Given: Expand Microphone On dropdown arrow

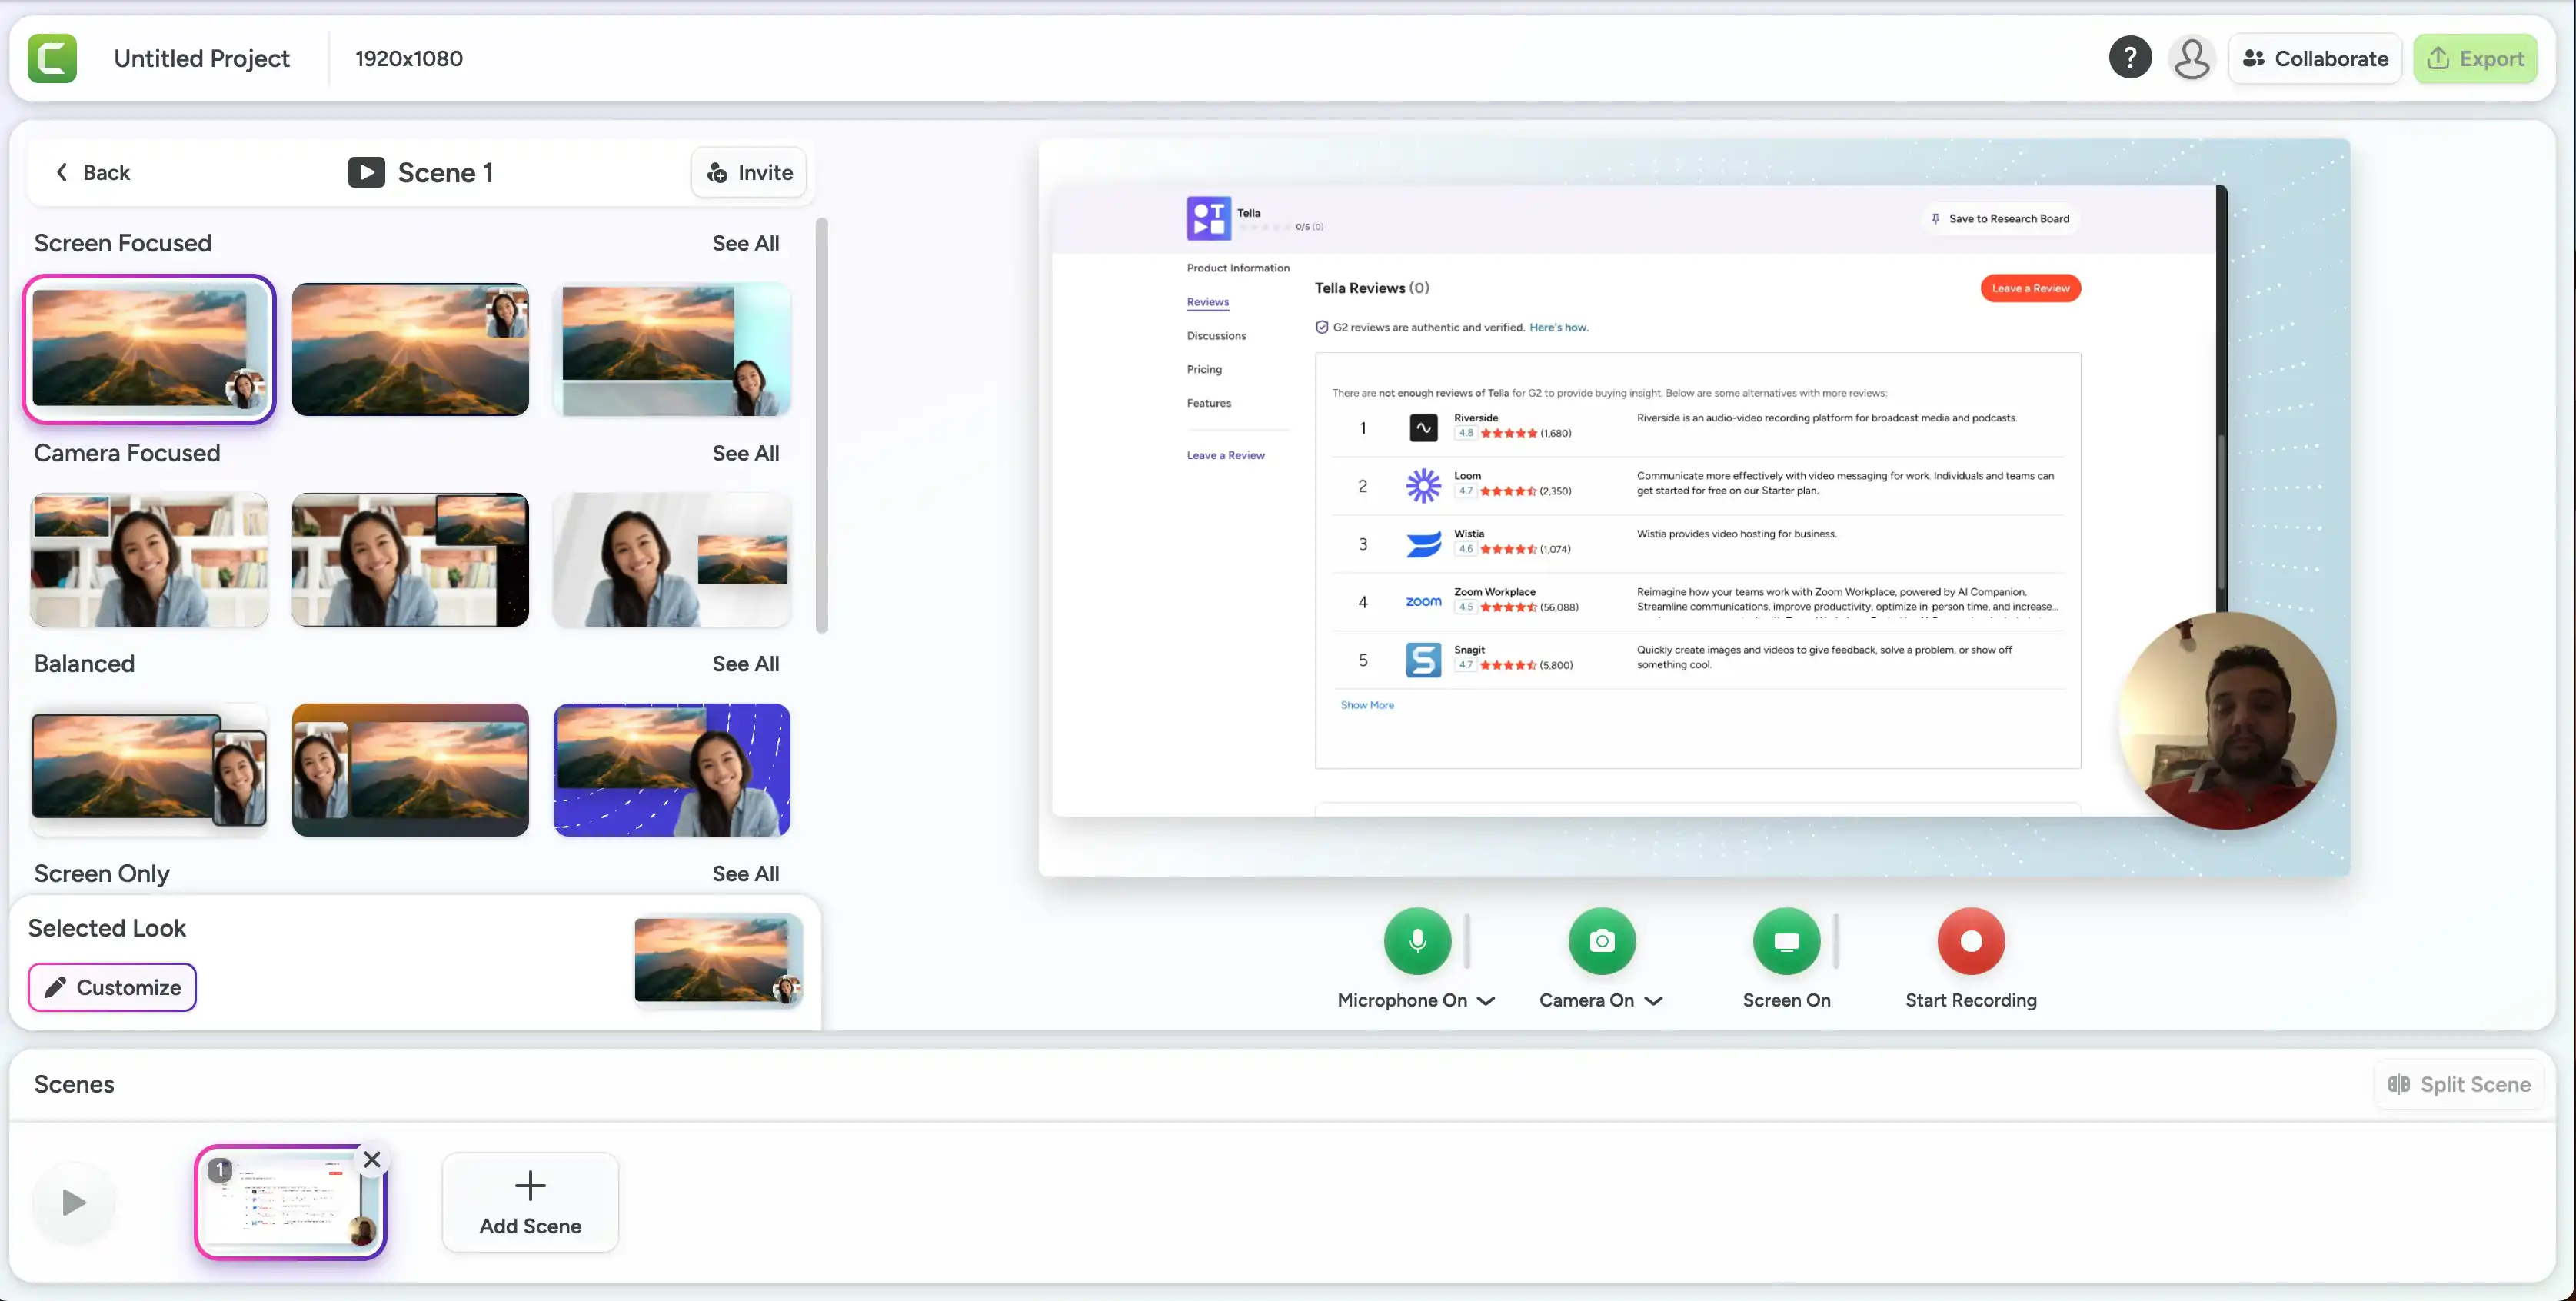Looking at the screenshot, I should 1486,1000.
